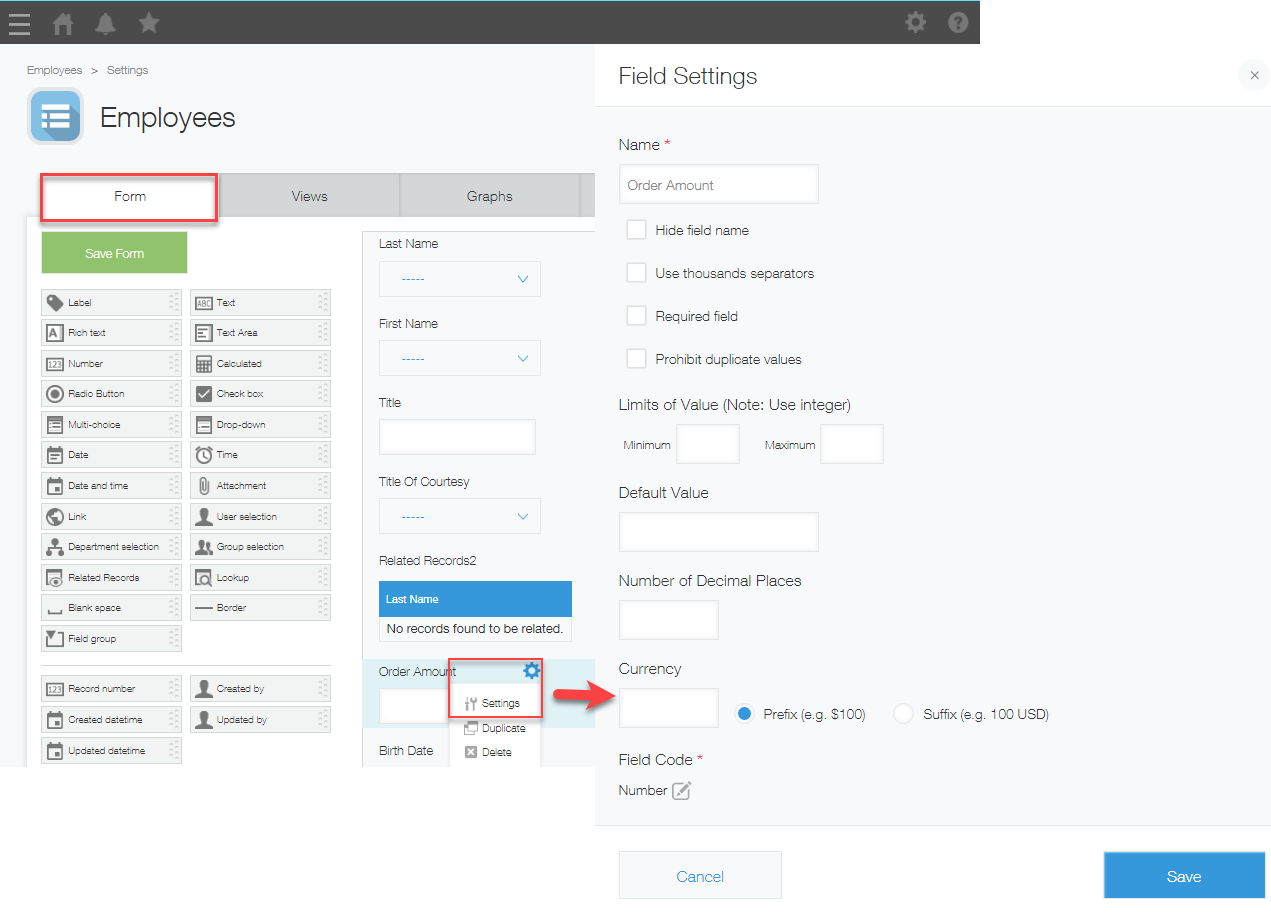Select the Text Area field type
The height and width of the screenshot is (922, 1271).
[260, 333]
